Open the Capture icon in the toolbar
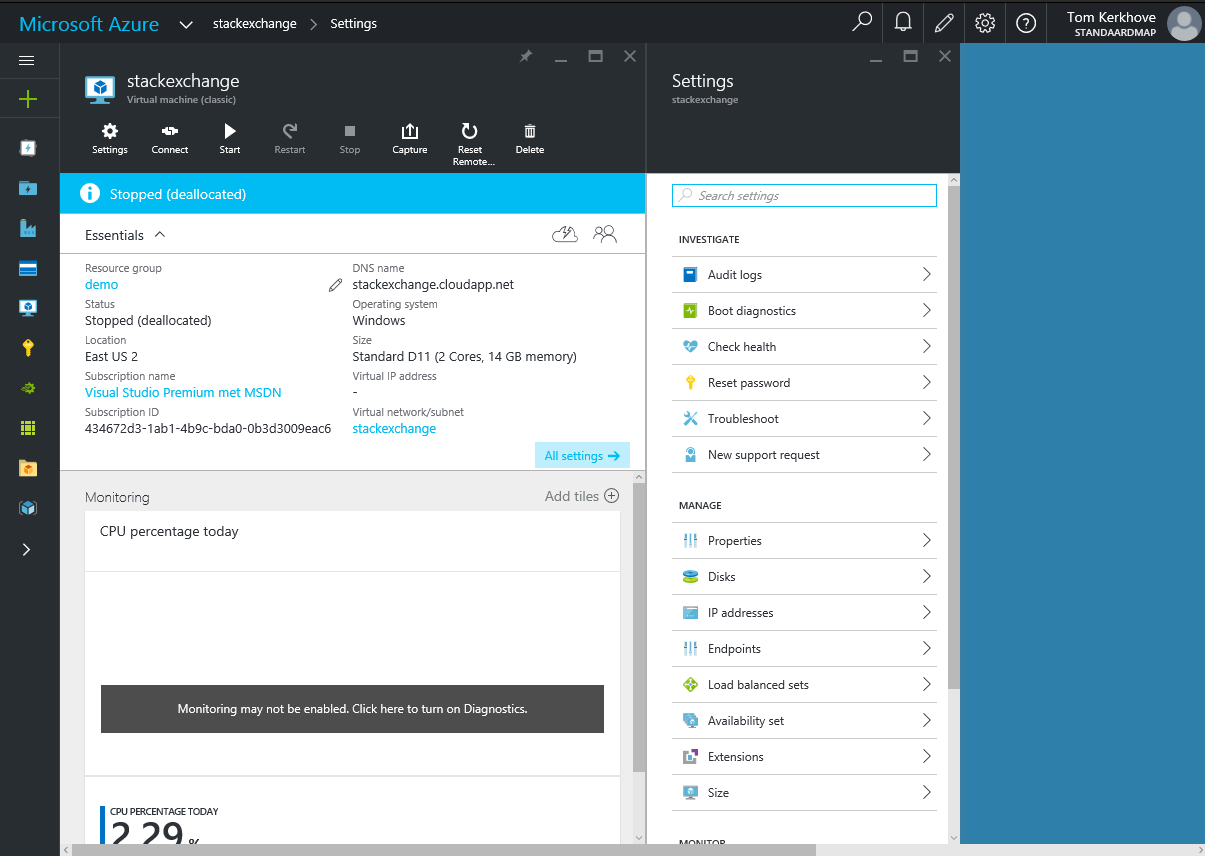This screenshot has height=856, width=1205. [x=409, y=138]
